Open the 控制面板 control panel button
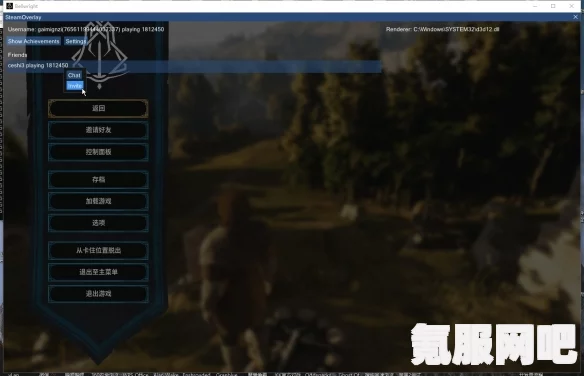The height and width of the screenshot is (376, 584). tap(98, 152)
